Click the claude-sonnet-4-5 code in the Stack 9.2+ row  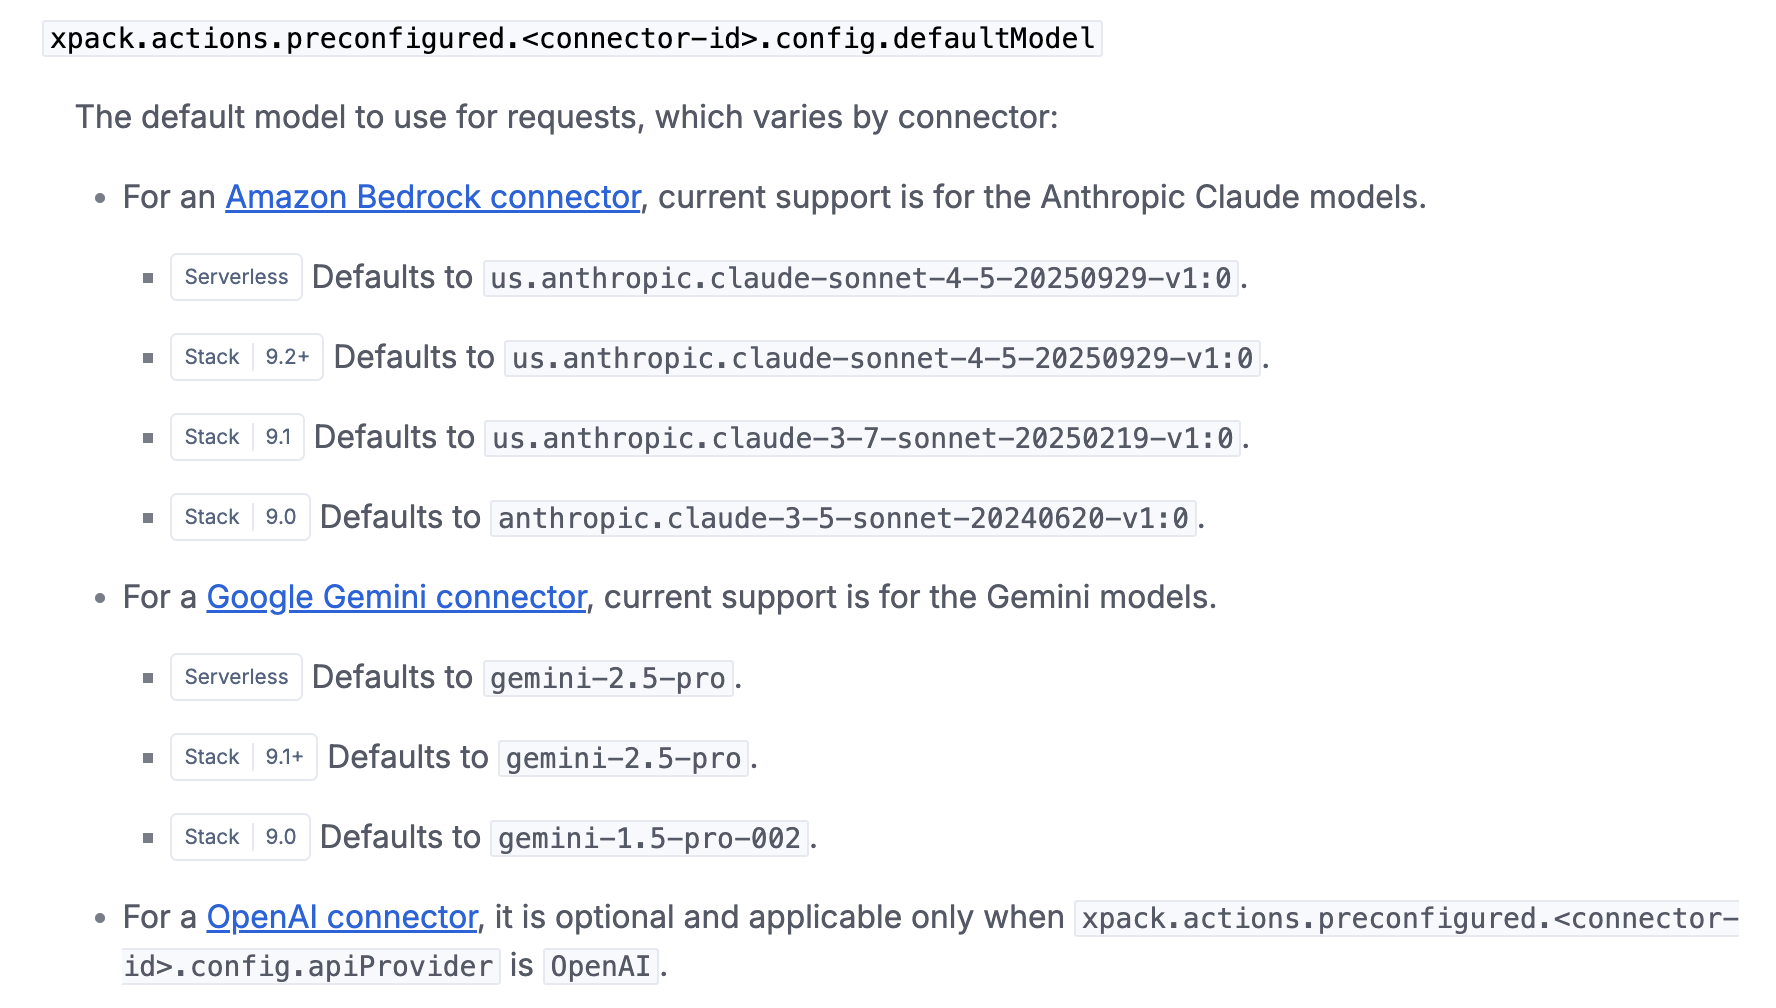[882, 358]
